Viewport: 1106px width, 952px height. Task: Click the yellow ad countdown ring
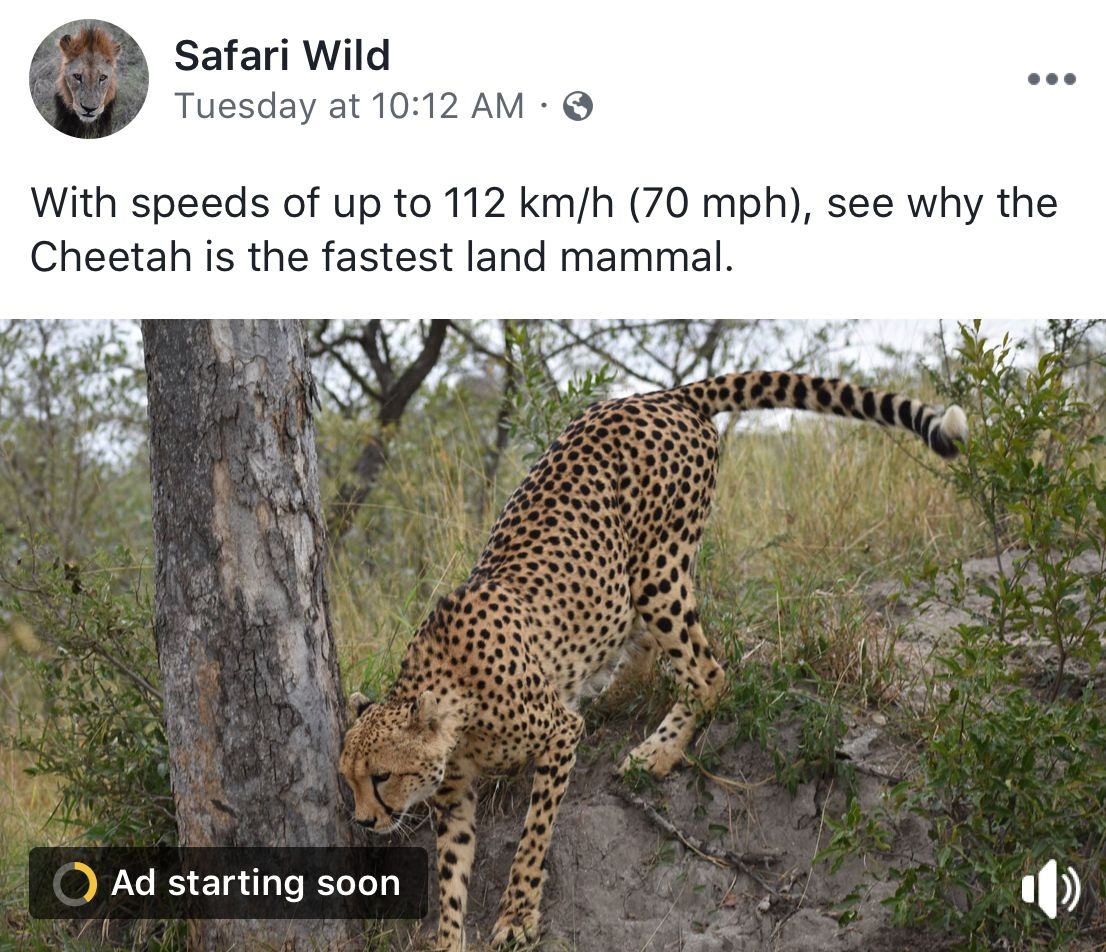[75, 884]
